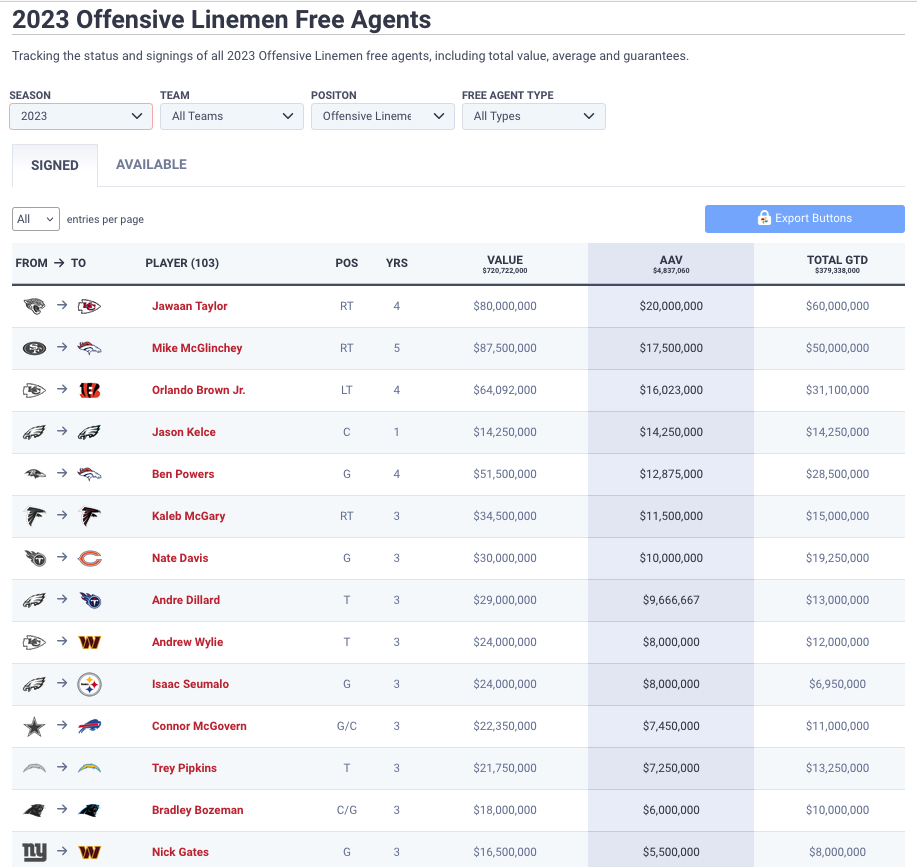Click Andre Dillard's $9,666,667 AAV

[671, 600]
